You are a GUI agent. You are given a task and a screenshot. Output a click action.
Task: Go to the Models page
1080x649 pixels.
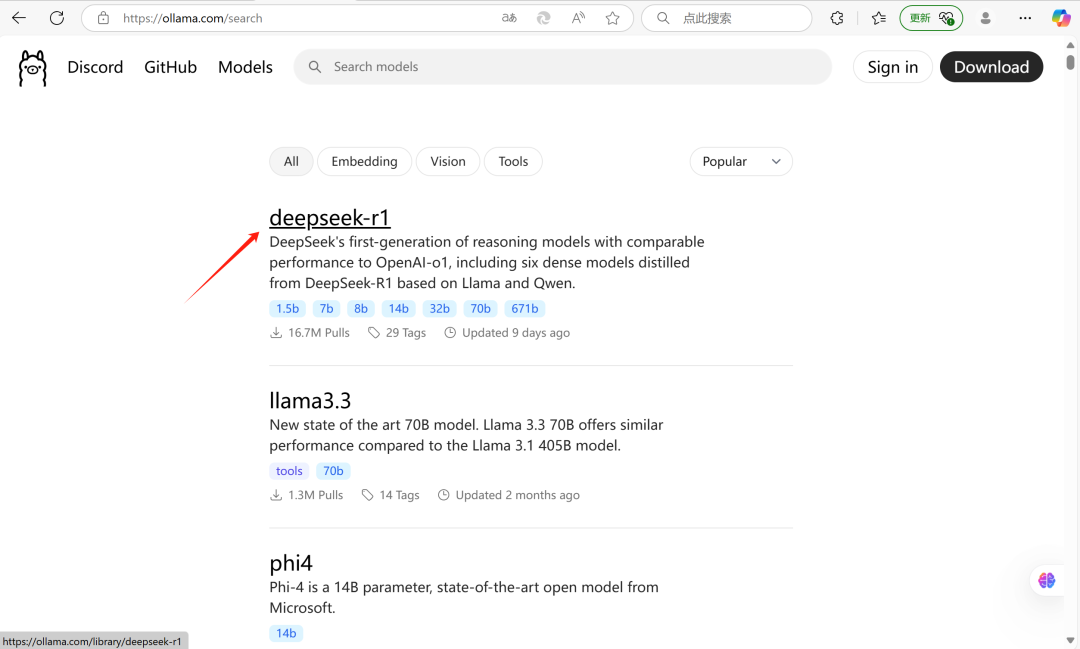click(245, 67)
